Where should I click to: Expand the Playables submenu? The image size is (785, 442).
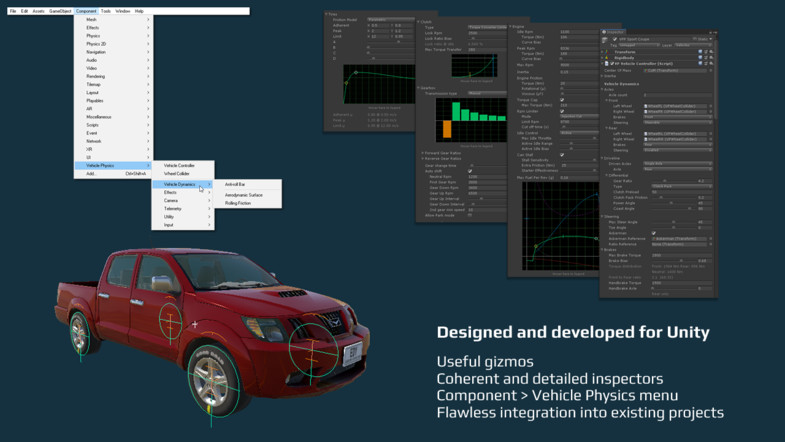(114, 101)
